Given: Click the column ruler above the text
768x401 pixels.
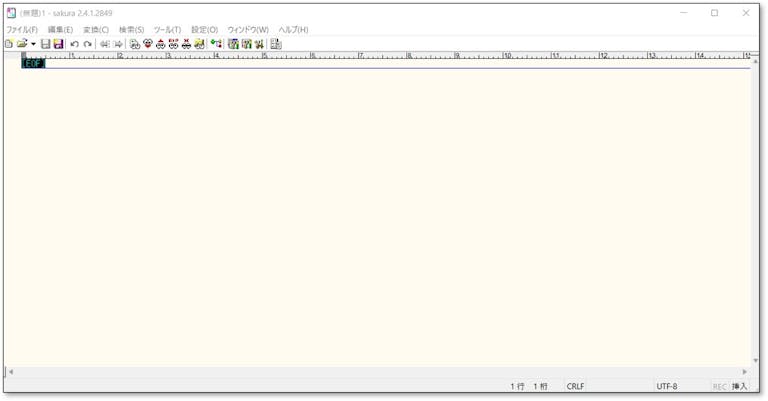Looking at the screenshot, I should click(x=386, y=55).
